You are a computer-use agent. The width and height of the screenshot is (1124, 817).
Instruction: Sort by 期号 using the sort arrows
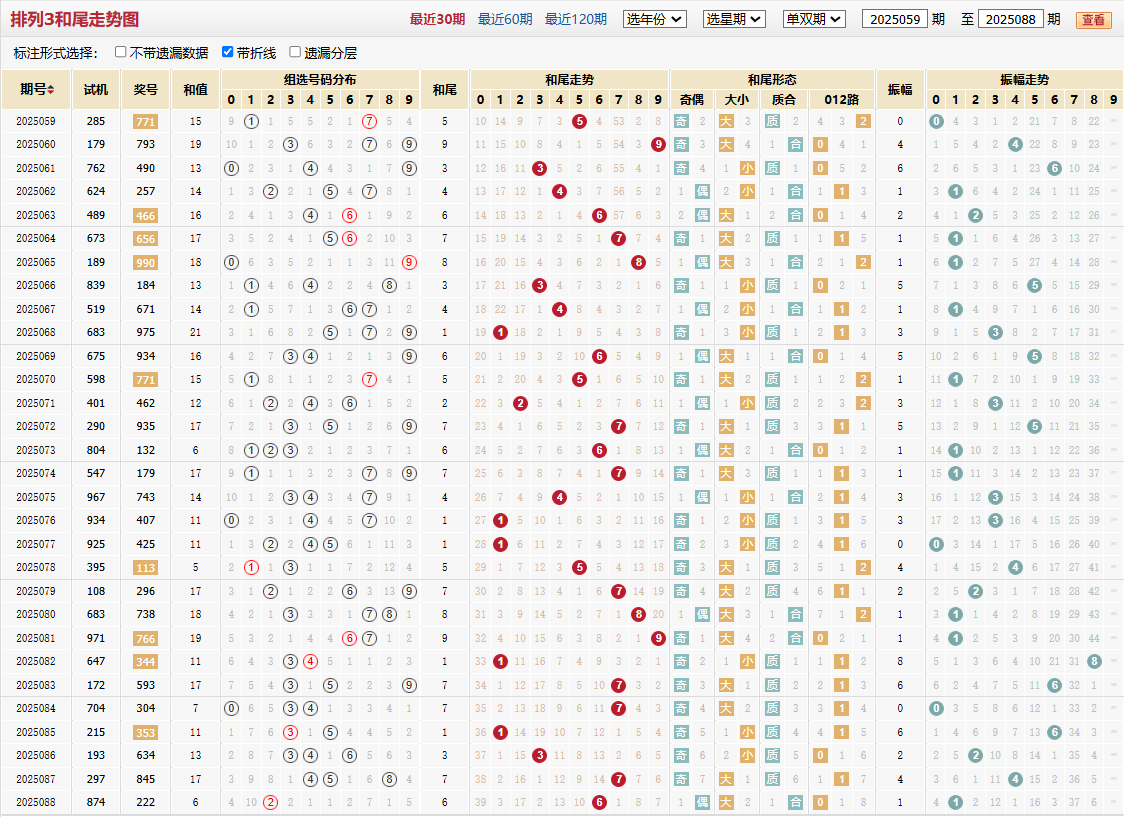click(x=51, y=90)
